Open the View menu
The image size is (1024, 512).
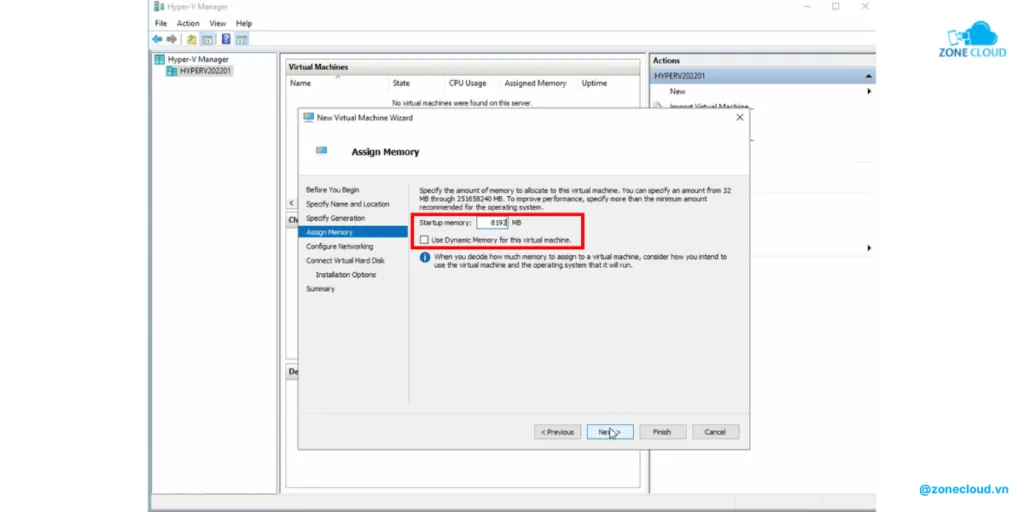[x=217, y=24]
